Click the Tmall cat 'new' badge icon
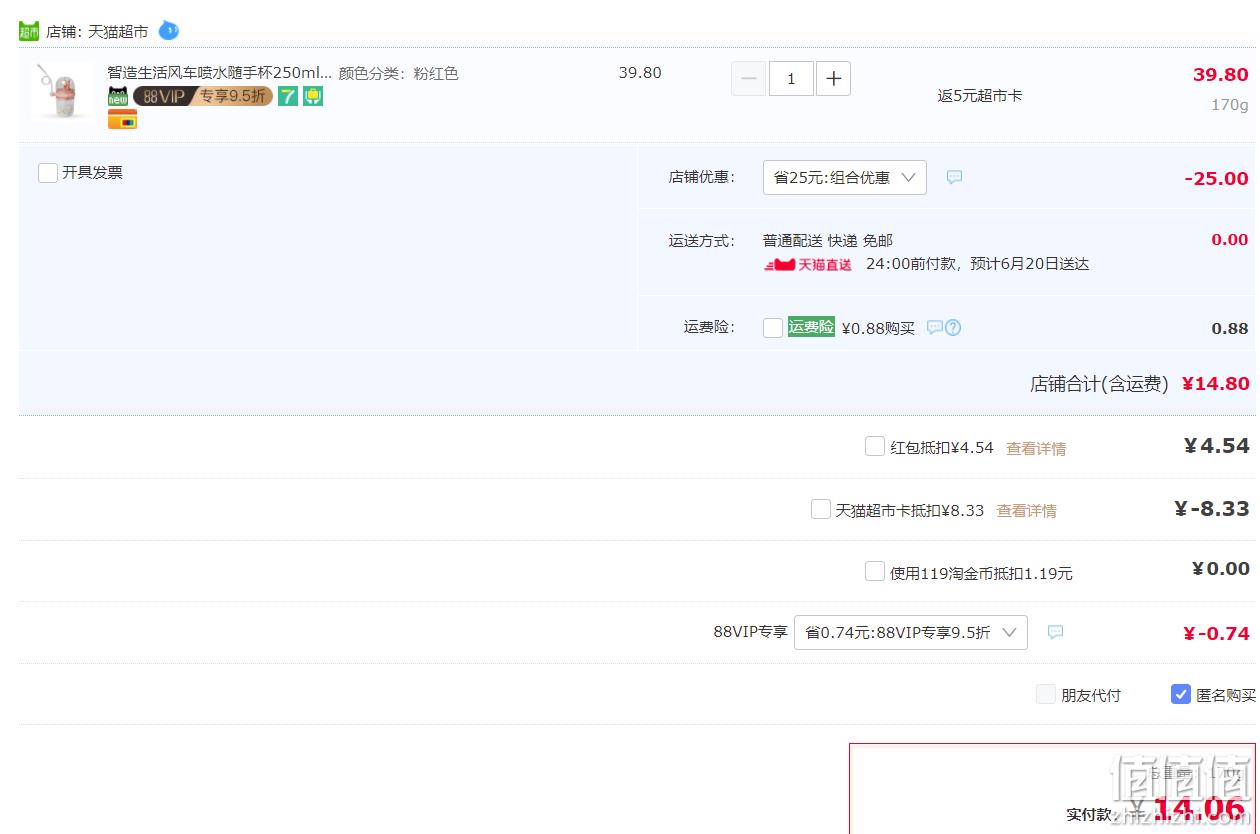This screenshot has width=1260, height=834. click(118, 96)
